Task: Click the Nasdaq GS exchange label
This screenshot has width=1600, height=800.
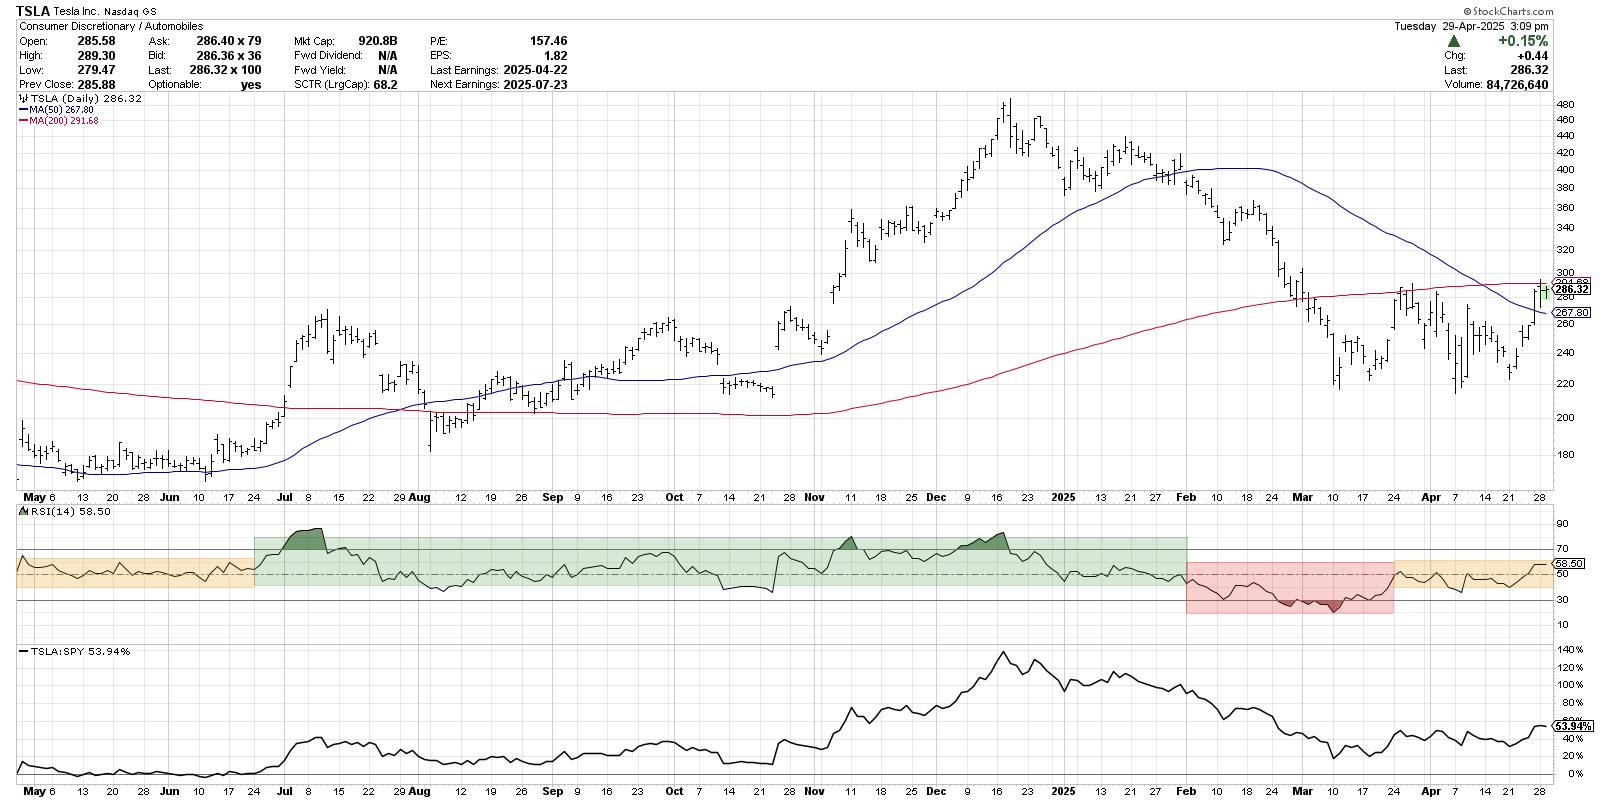Action: coord(130,11)
